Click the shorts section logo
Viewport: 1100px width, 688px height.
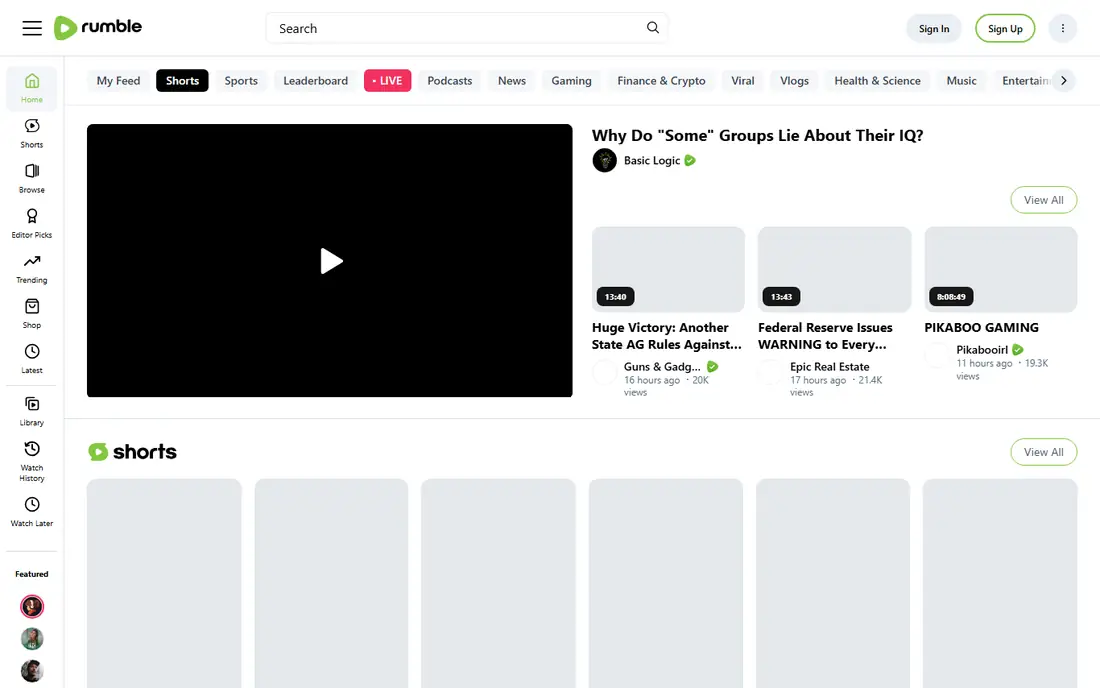point(132,452)
